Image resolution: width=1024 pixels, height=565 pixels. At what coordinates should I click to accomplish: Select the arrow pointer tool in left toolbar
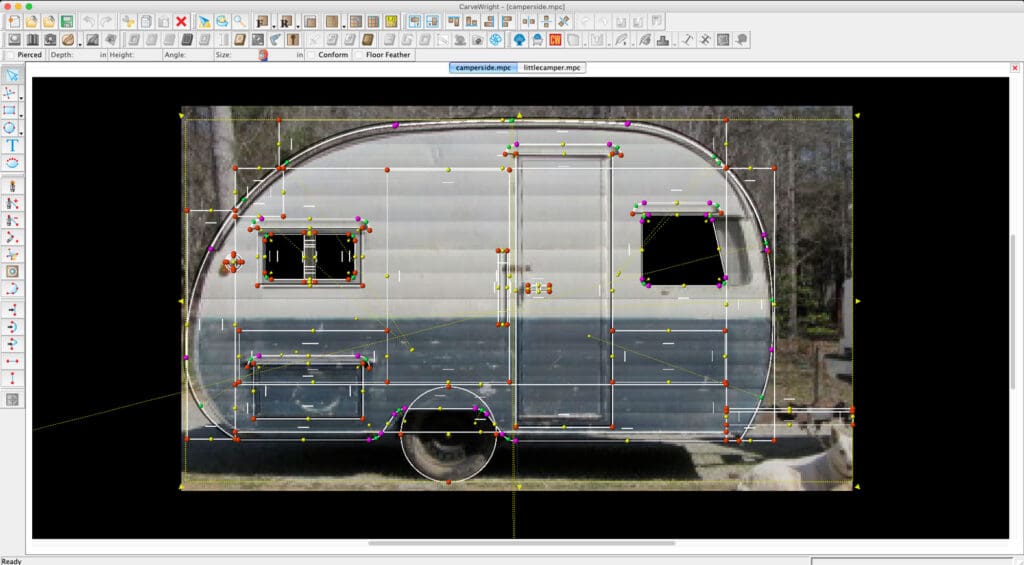[12, 75]
